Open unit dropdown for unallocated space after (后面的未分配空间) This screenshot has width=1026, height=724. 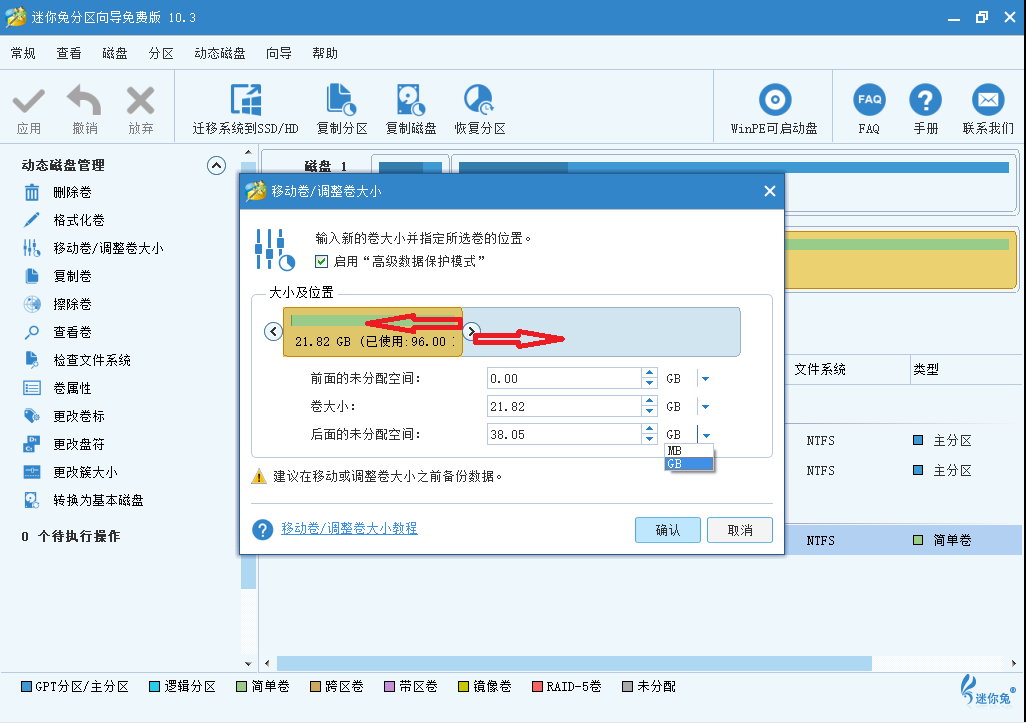705,435
